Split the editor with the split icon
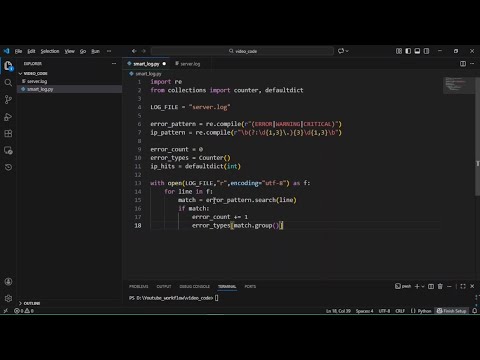480x360 pixels. point(463,64)
